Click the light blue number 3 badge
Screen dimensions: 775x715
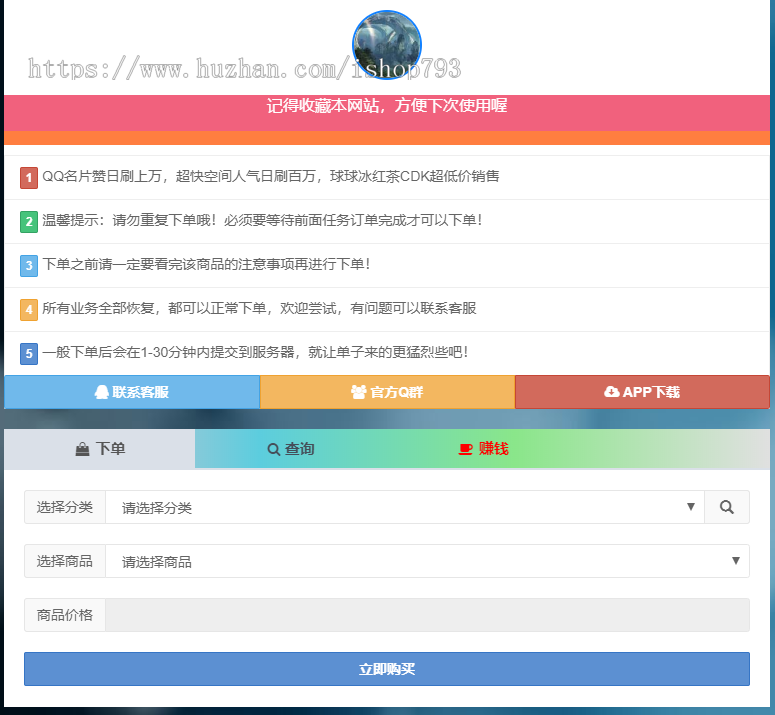point(29,265)
